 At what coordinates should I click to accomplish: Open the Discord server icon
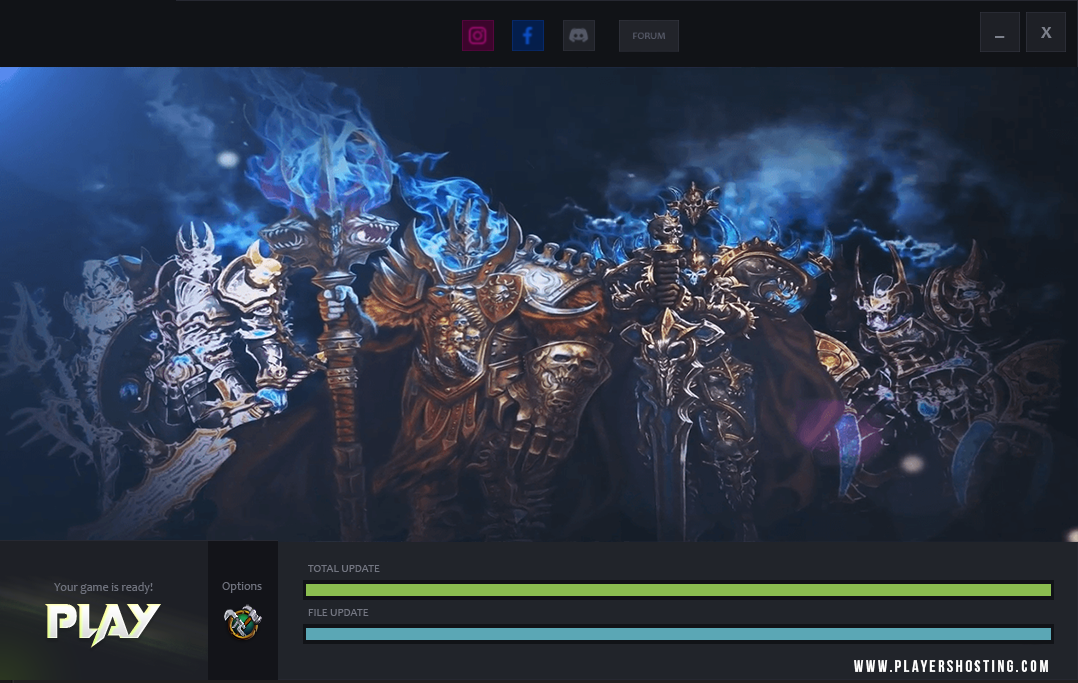click(x=579, y=36)
